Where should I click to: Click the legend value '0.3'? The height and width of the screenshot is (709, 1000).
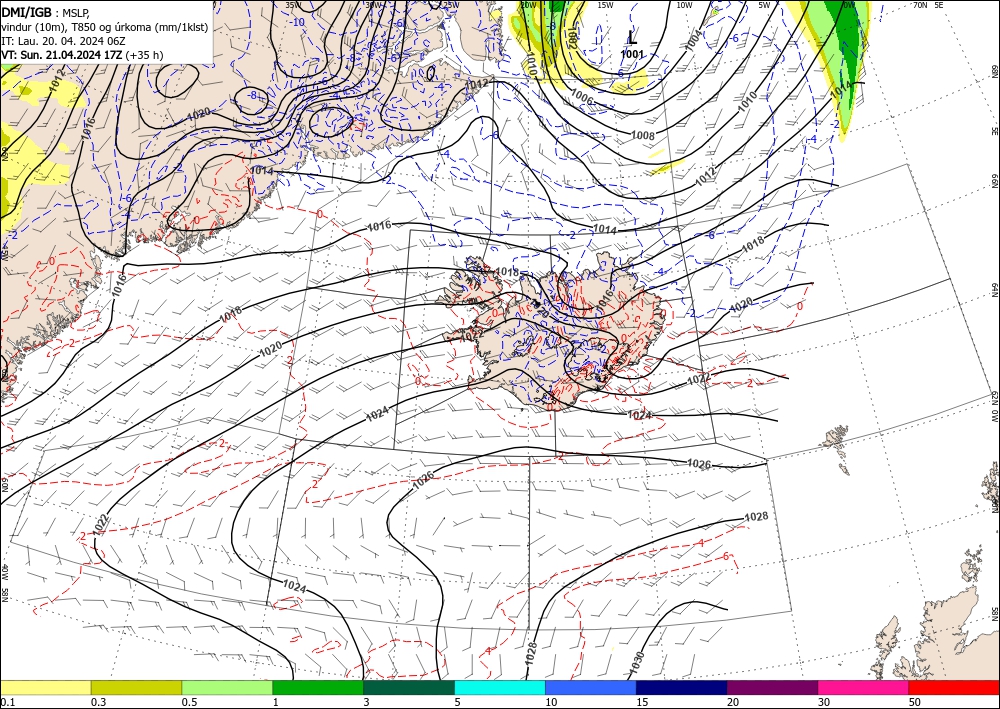(98, 702)
